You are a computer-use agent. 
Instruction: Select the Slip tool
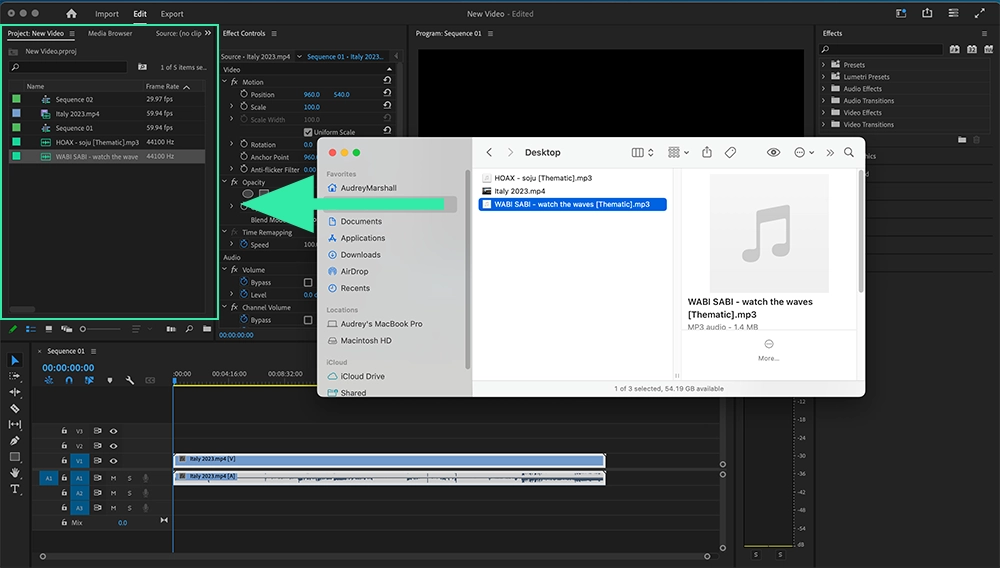click(x=15, y=424)
